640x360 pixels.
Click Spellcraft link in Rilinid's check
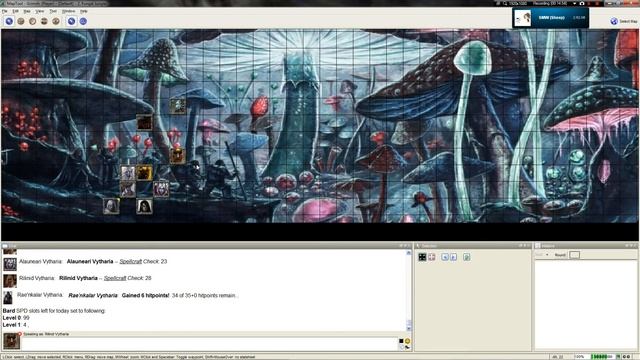click(x=115, y=278)
